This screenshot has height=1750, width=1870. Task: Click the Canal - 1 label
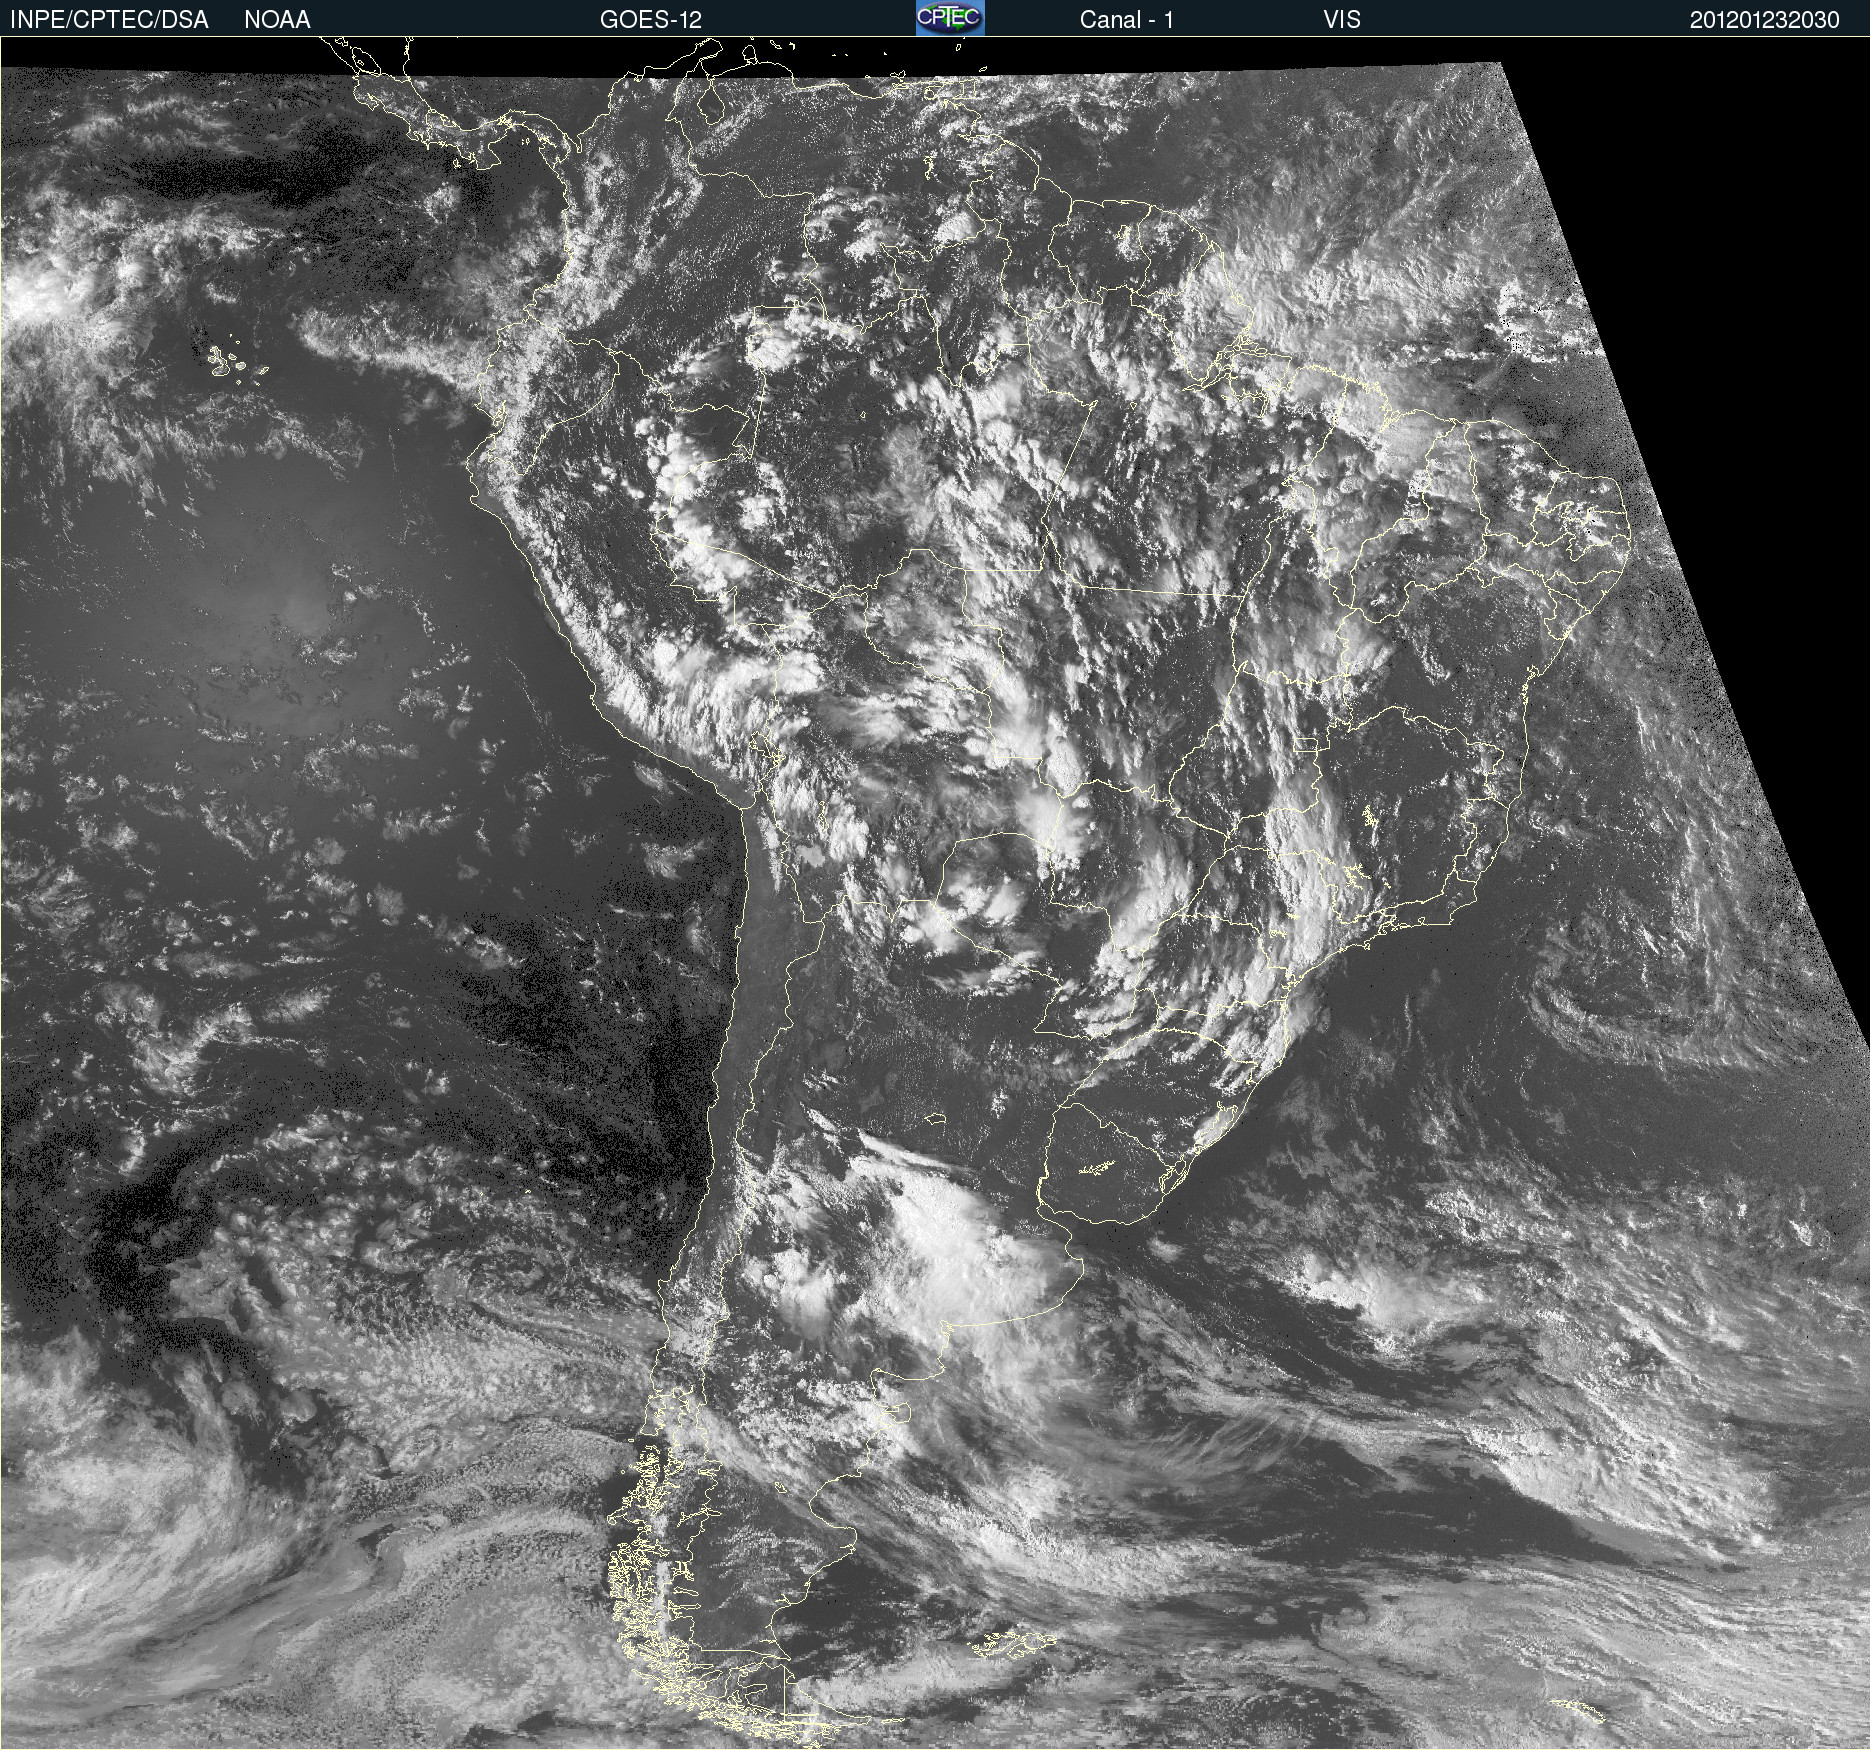tap(1126, 20)
